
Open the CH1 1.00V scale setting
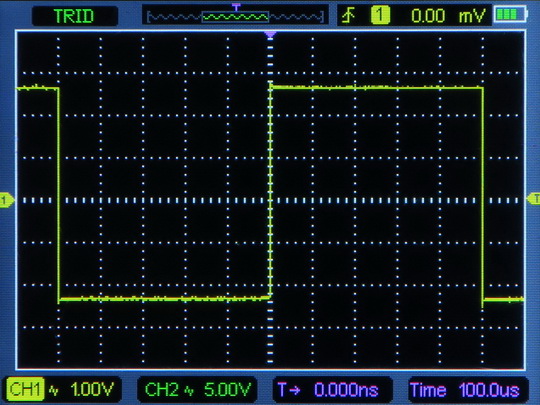pos(92,390)
